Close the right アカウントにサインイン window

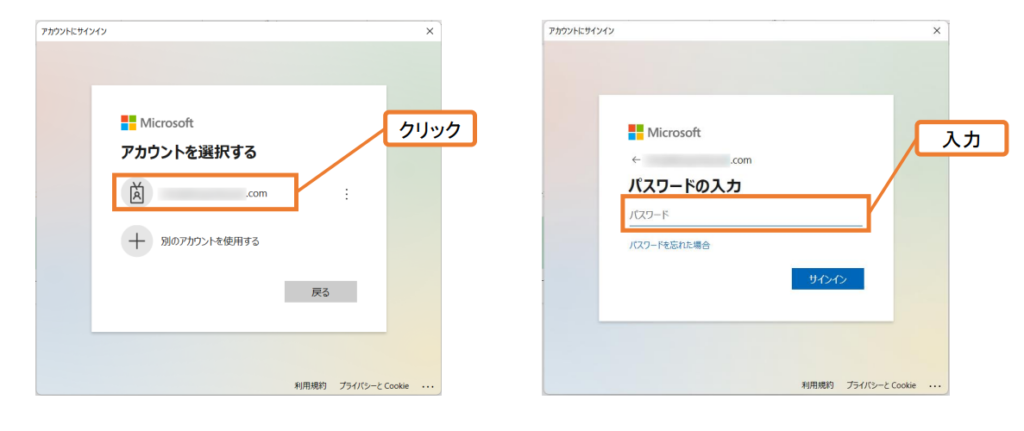[937, 31]
